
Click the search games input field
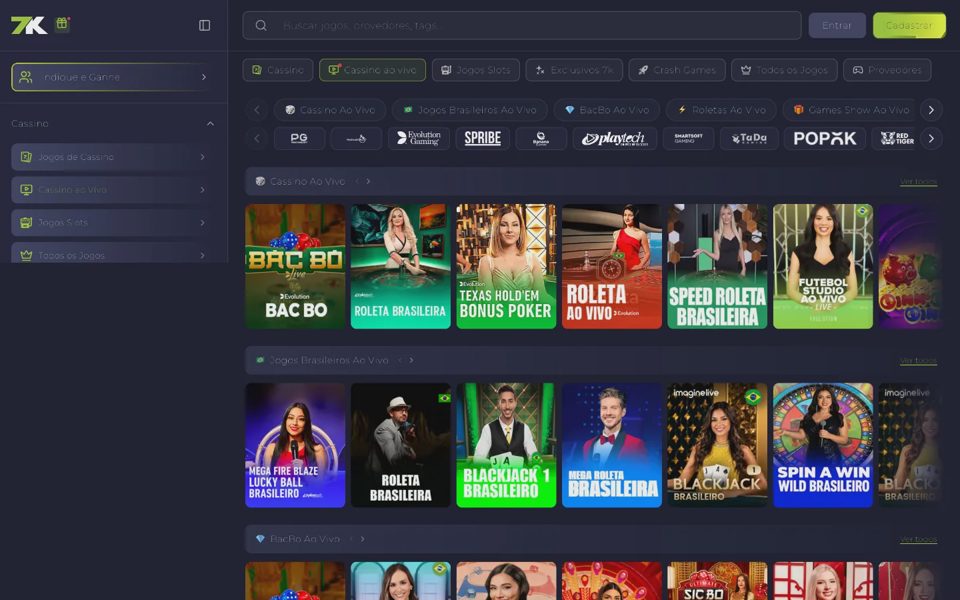(522, 26)
